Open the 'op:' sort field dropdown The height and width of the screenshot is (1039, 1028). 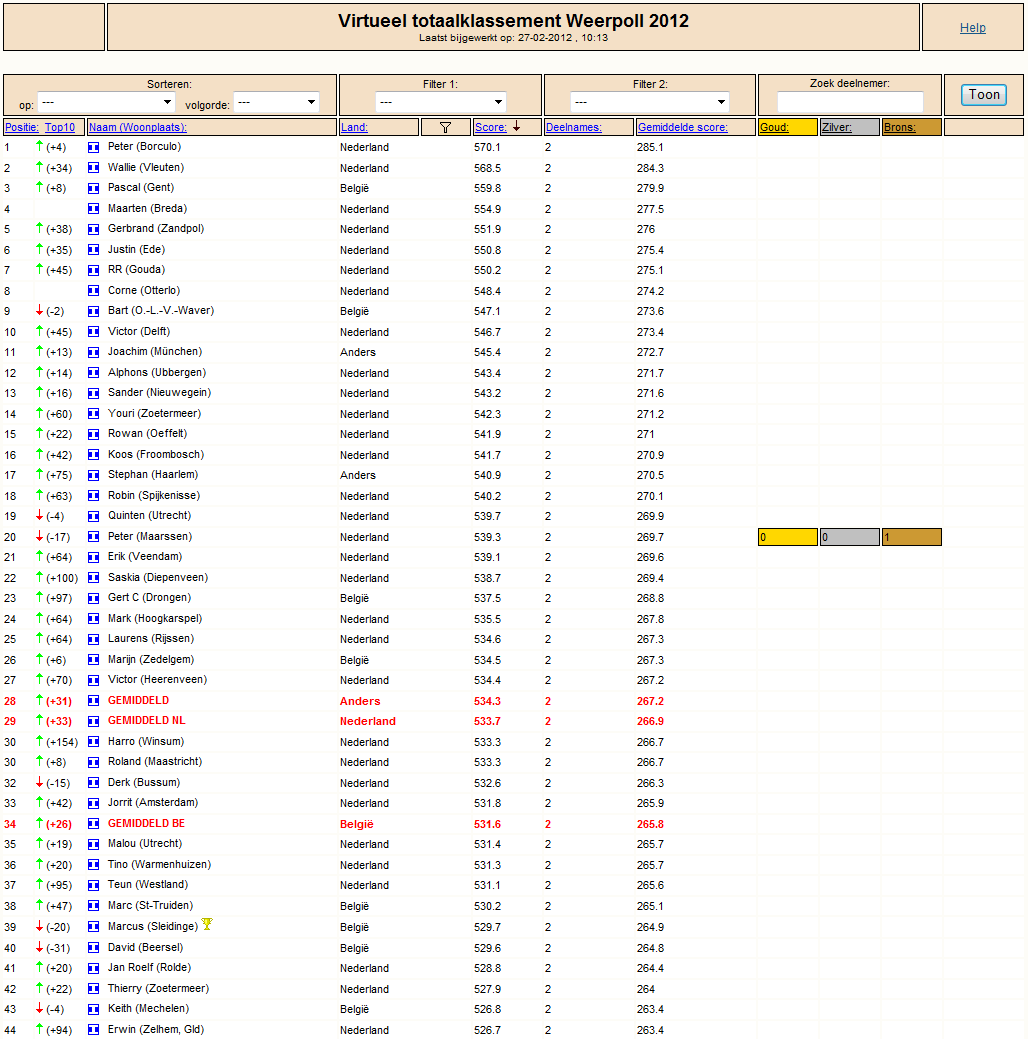(x=106, y=102)
